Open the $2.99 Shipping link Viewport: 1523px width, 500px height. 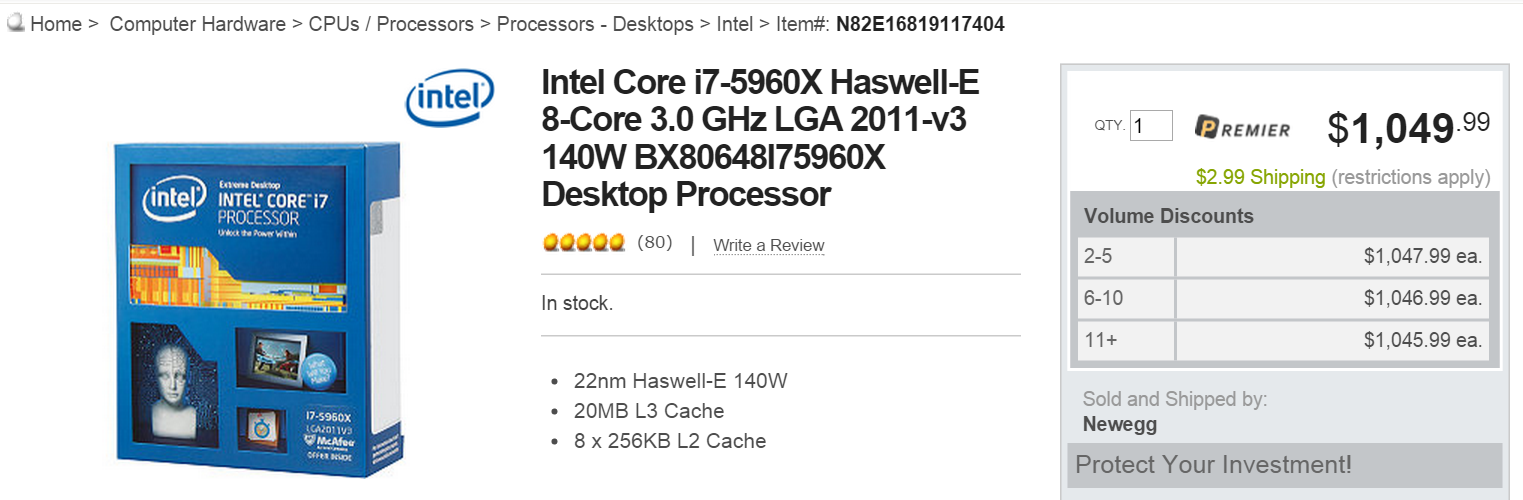(1260, 177)
